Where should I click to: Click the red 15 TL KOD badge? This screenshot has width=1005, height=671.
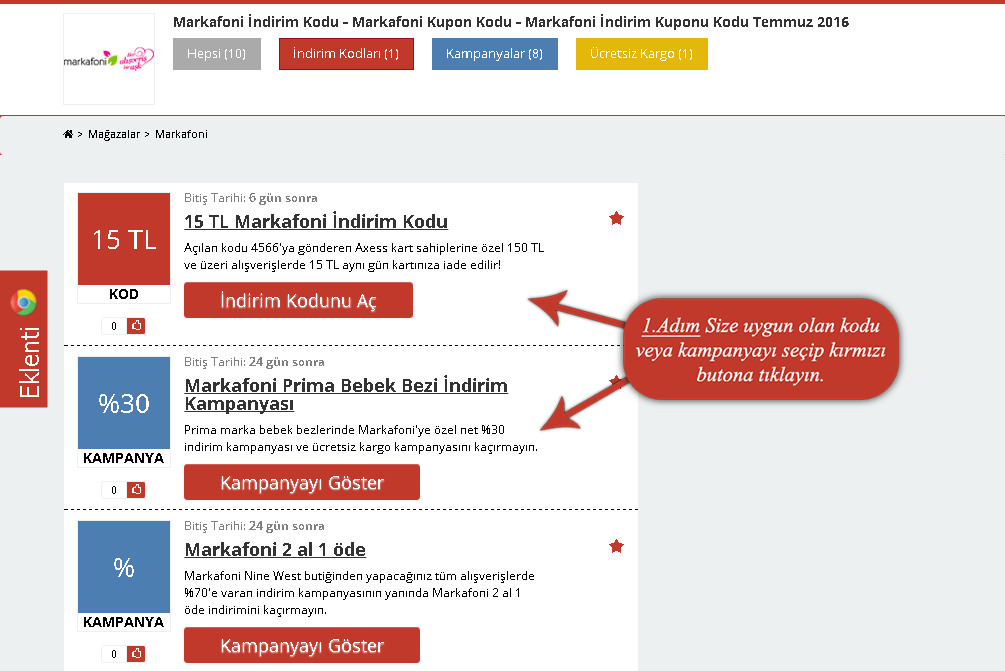click(x=124, y=247)
